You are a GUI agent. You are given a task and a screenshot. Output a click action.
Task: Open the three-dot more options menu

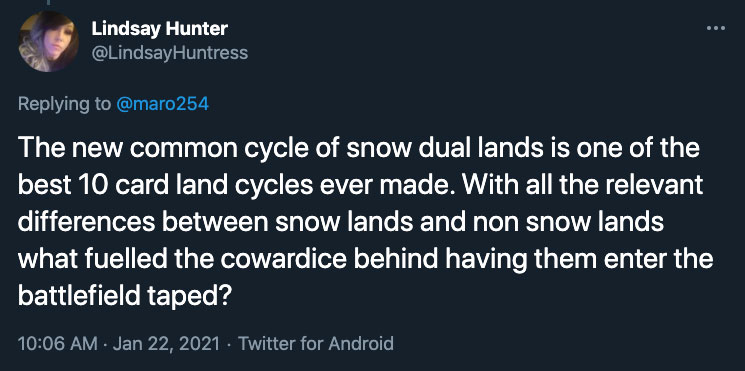[716, 29]
